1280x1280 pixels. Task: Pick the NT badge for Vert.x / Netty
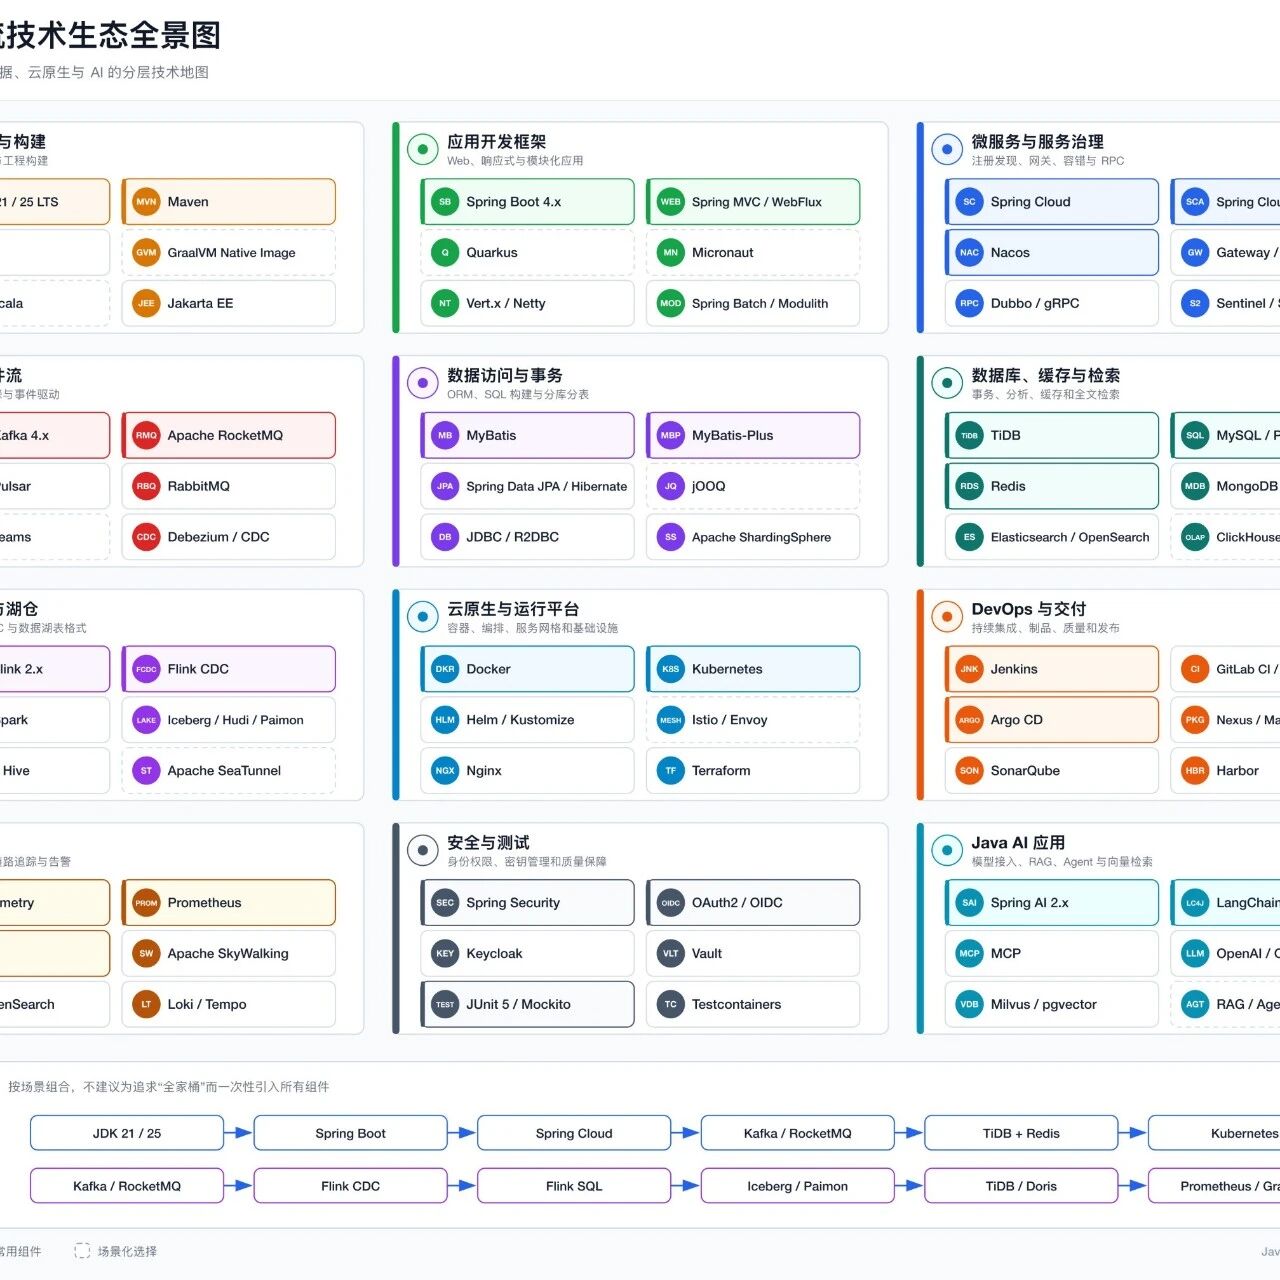click(x=445, y=304)
